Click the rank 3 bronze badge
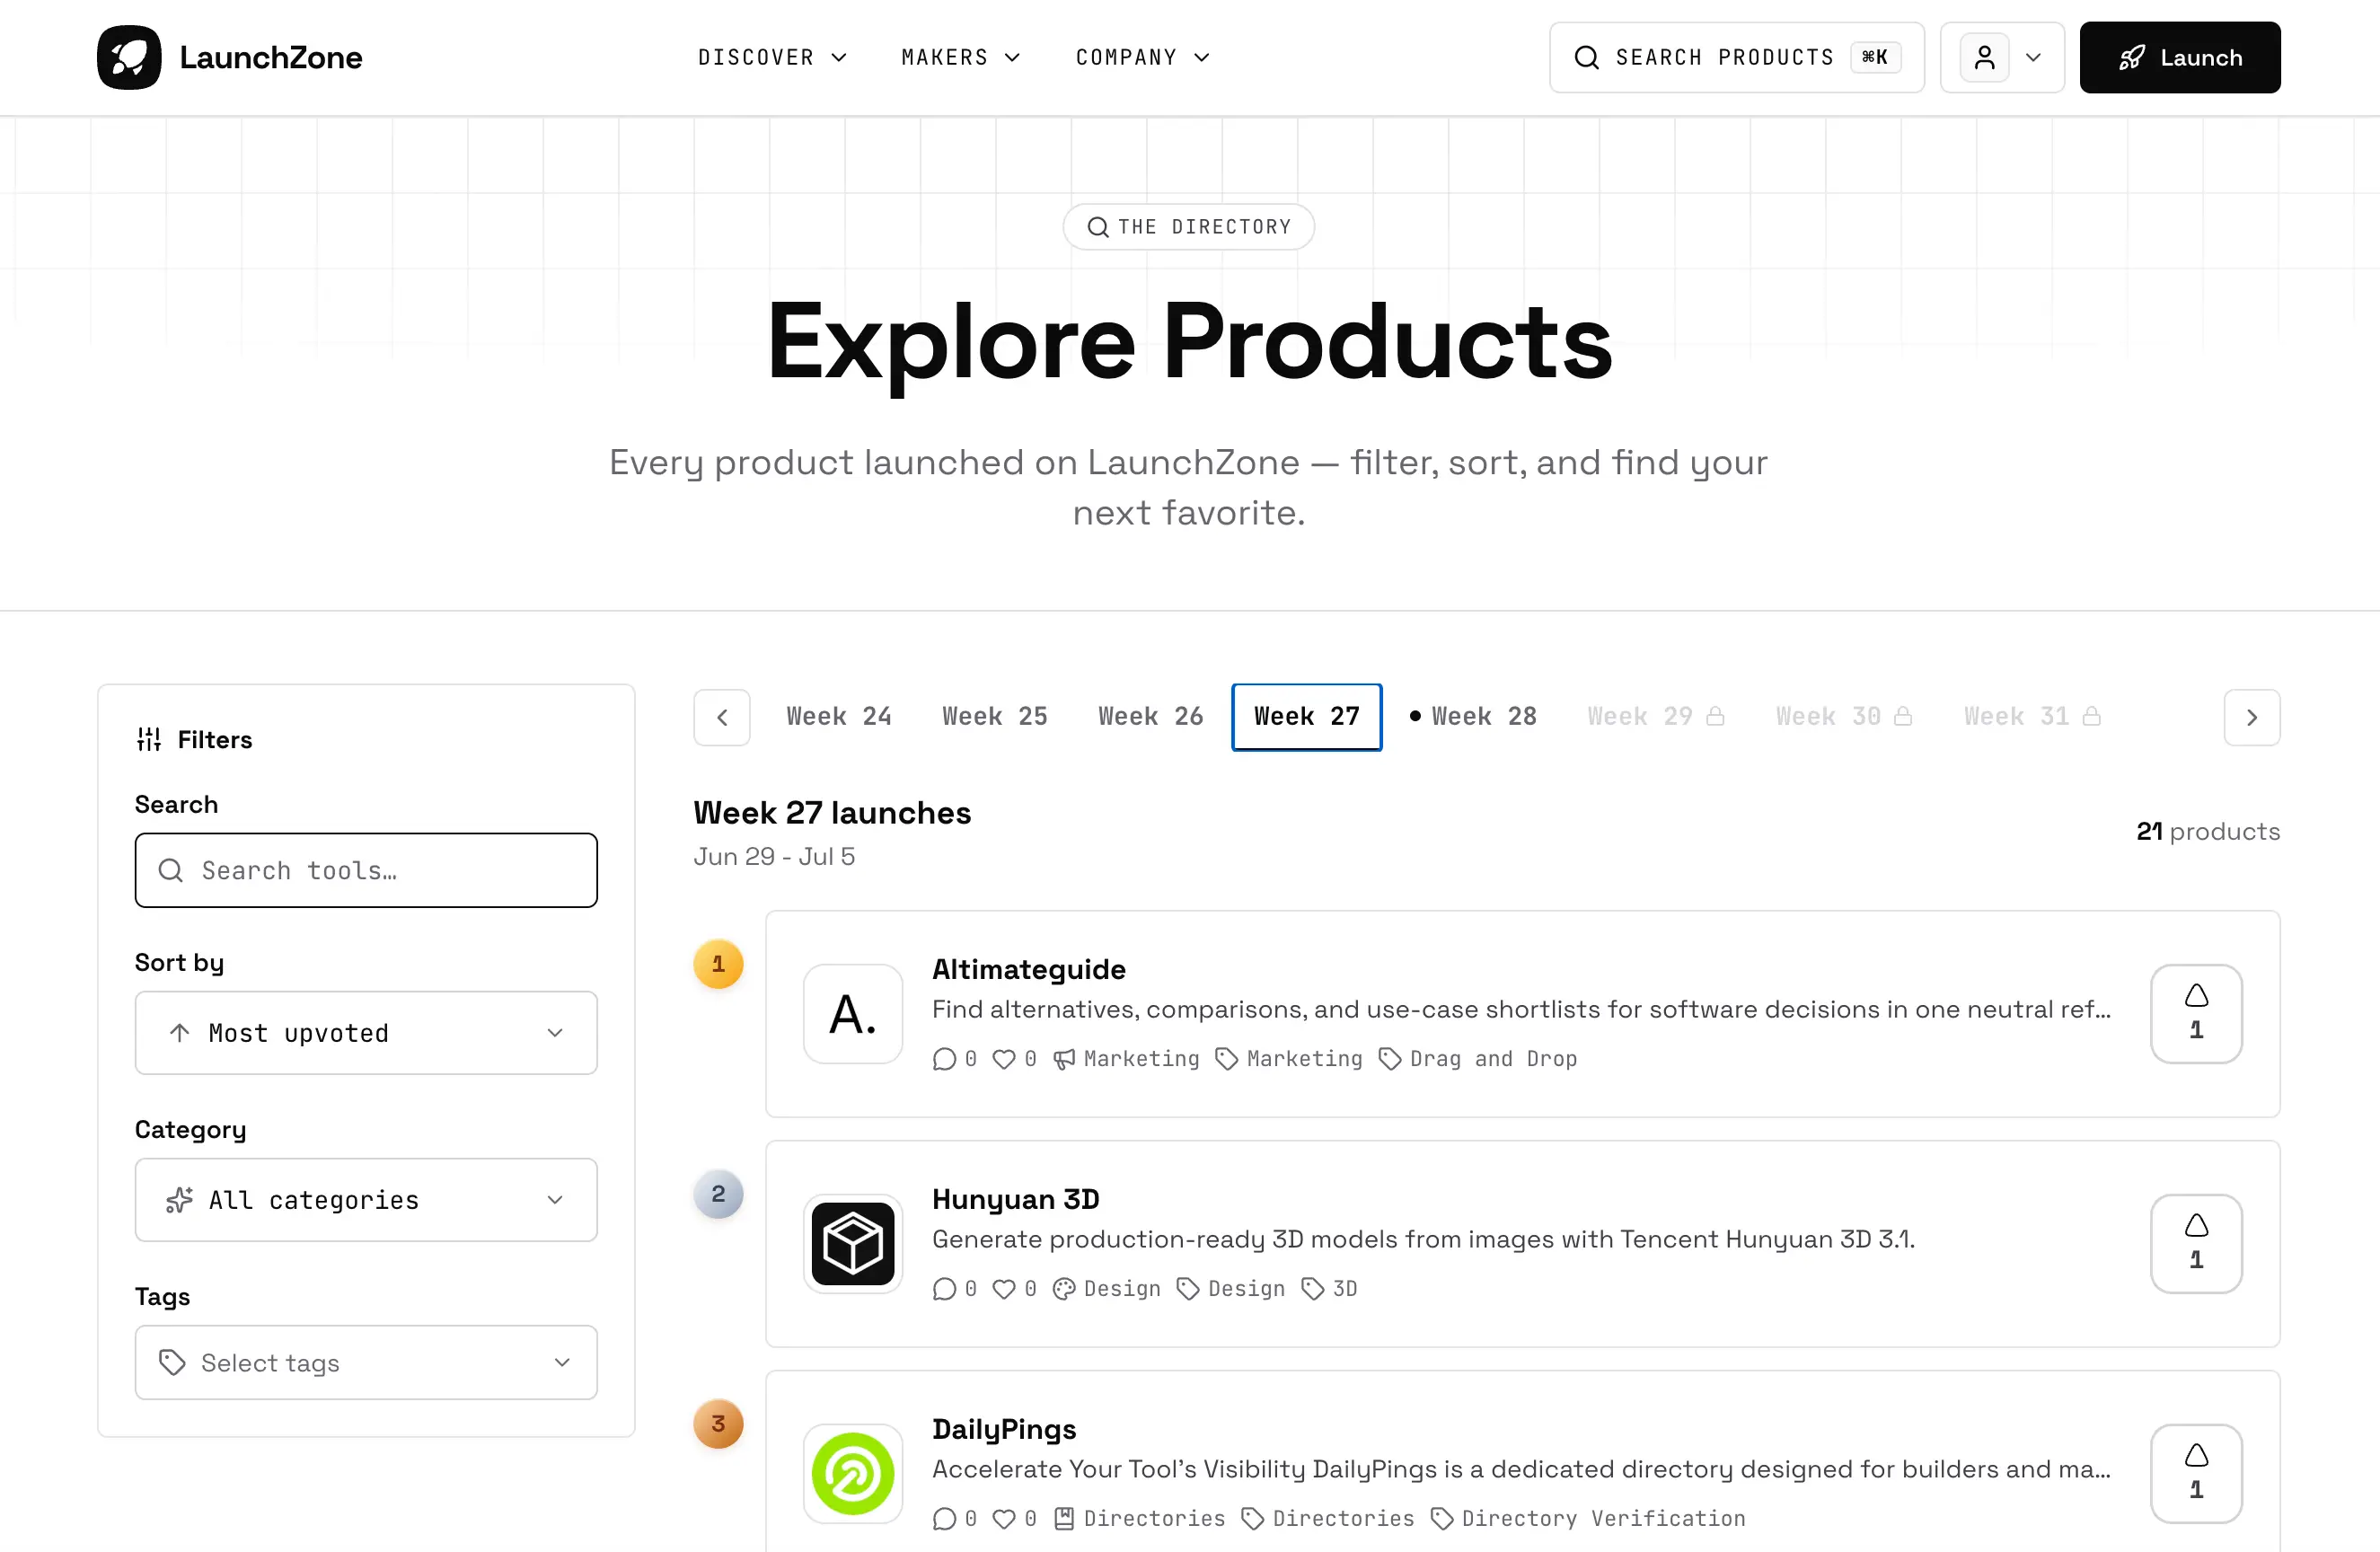The height and width of the screenshot is (1552, 2380). pos(718,1424)
